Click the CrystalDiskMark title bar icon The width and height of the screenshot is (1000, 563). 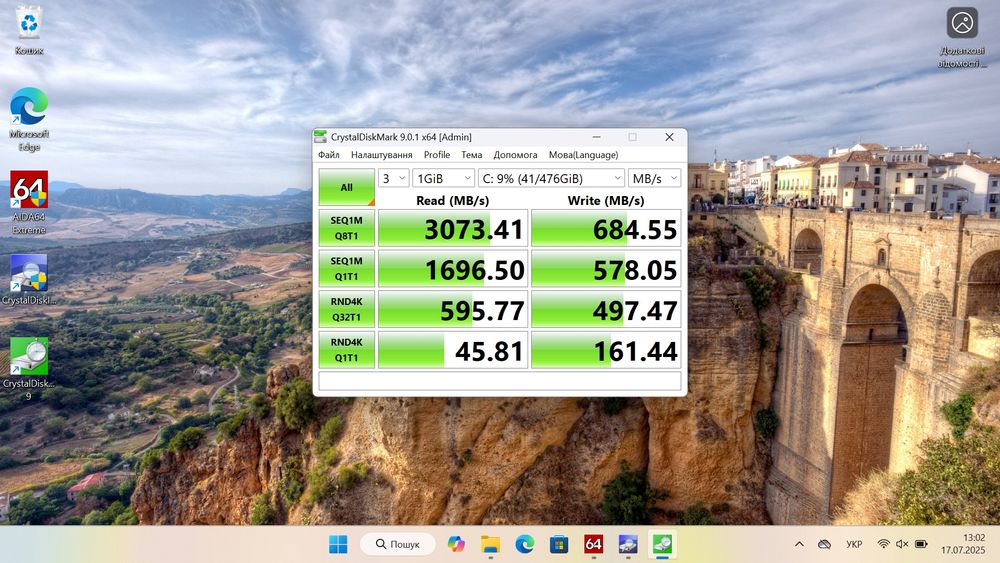point(321,136)
